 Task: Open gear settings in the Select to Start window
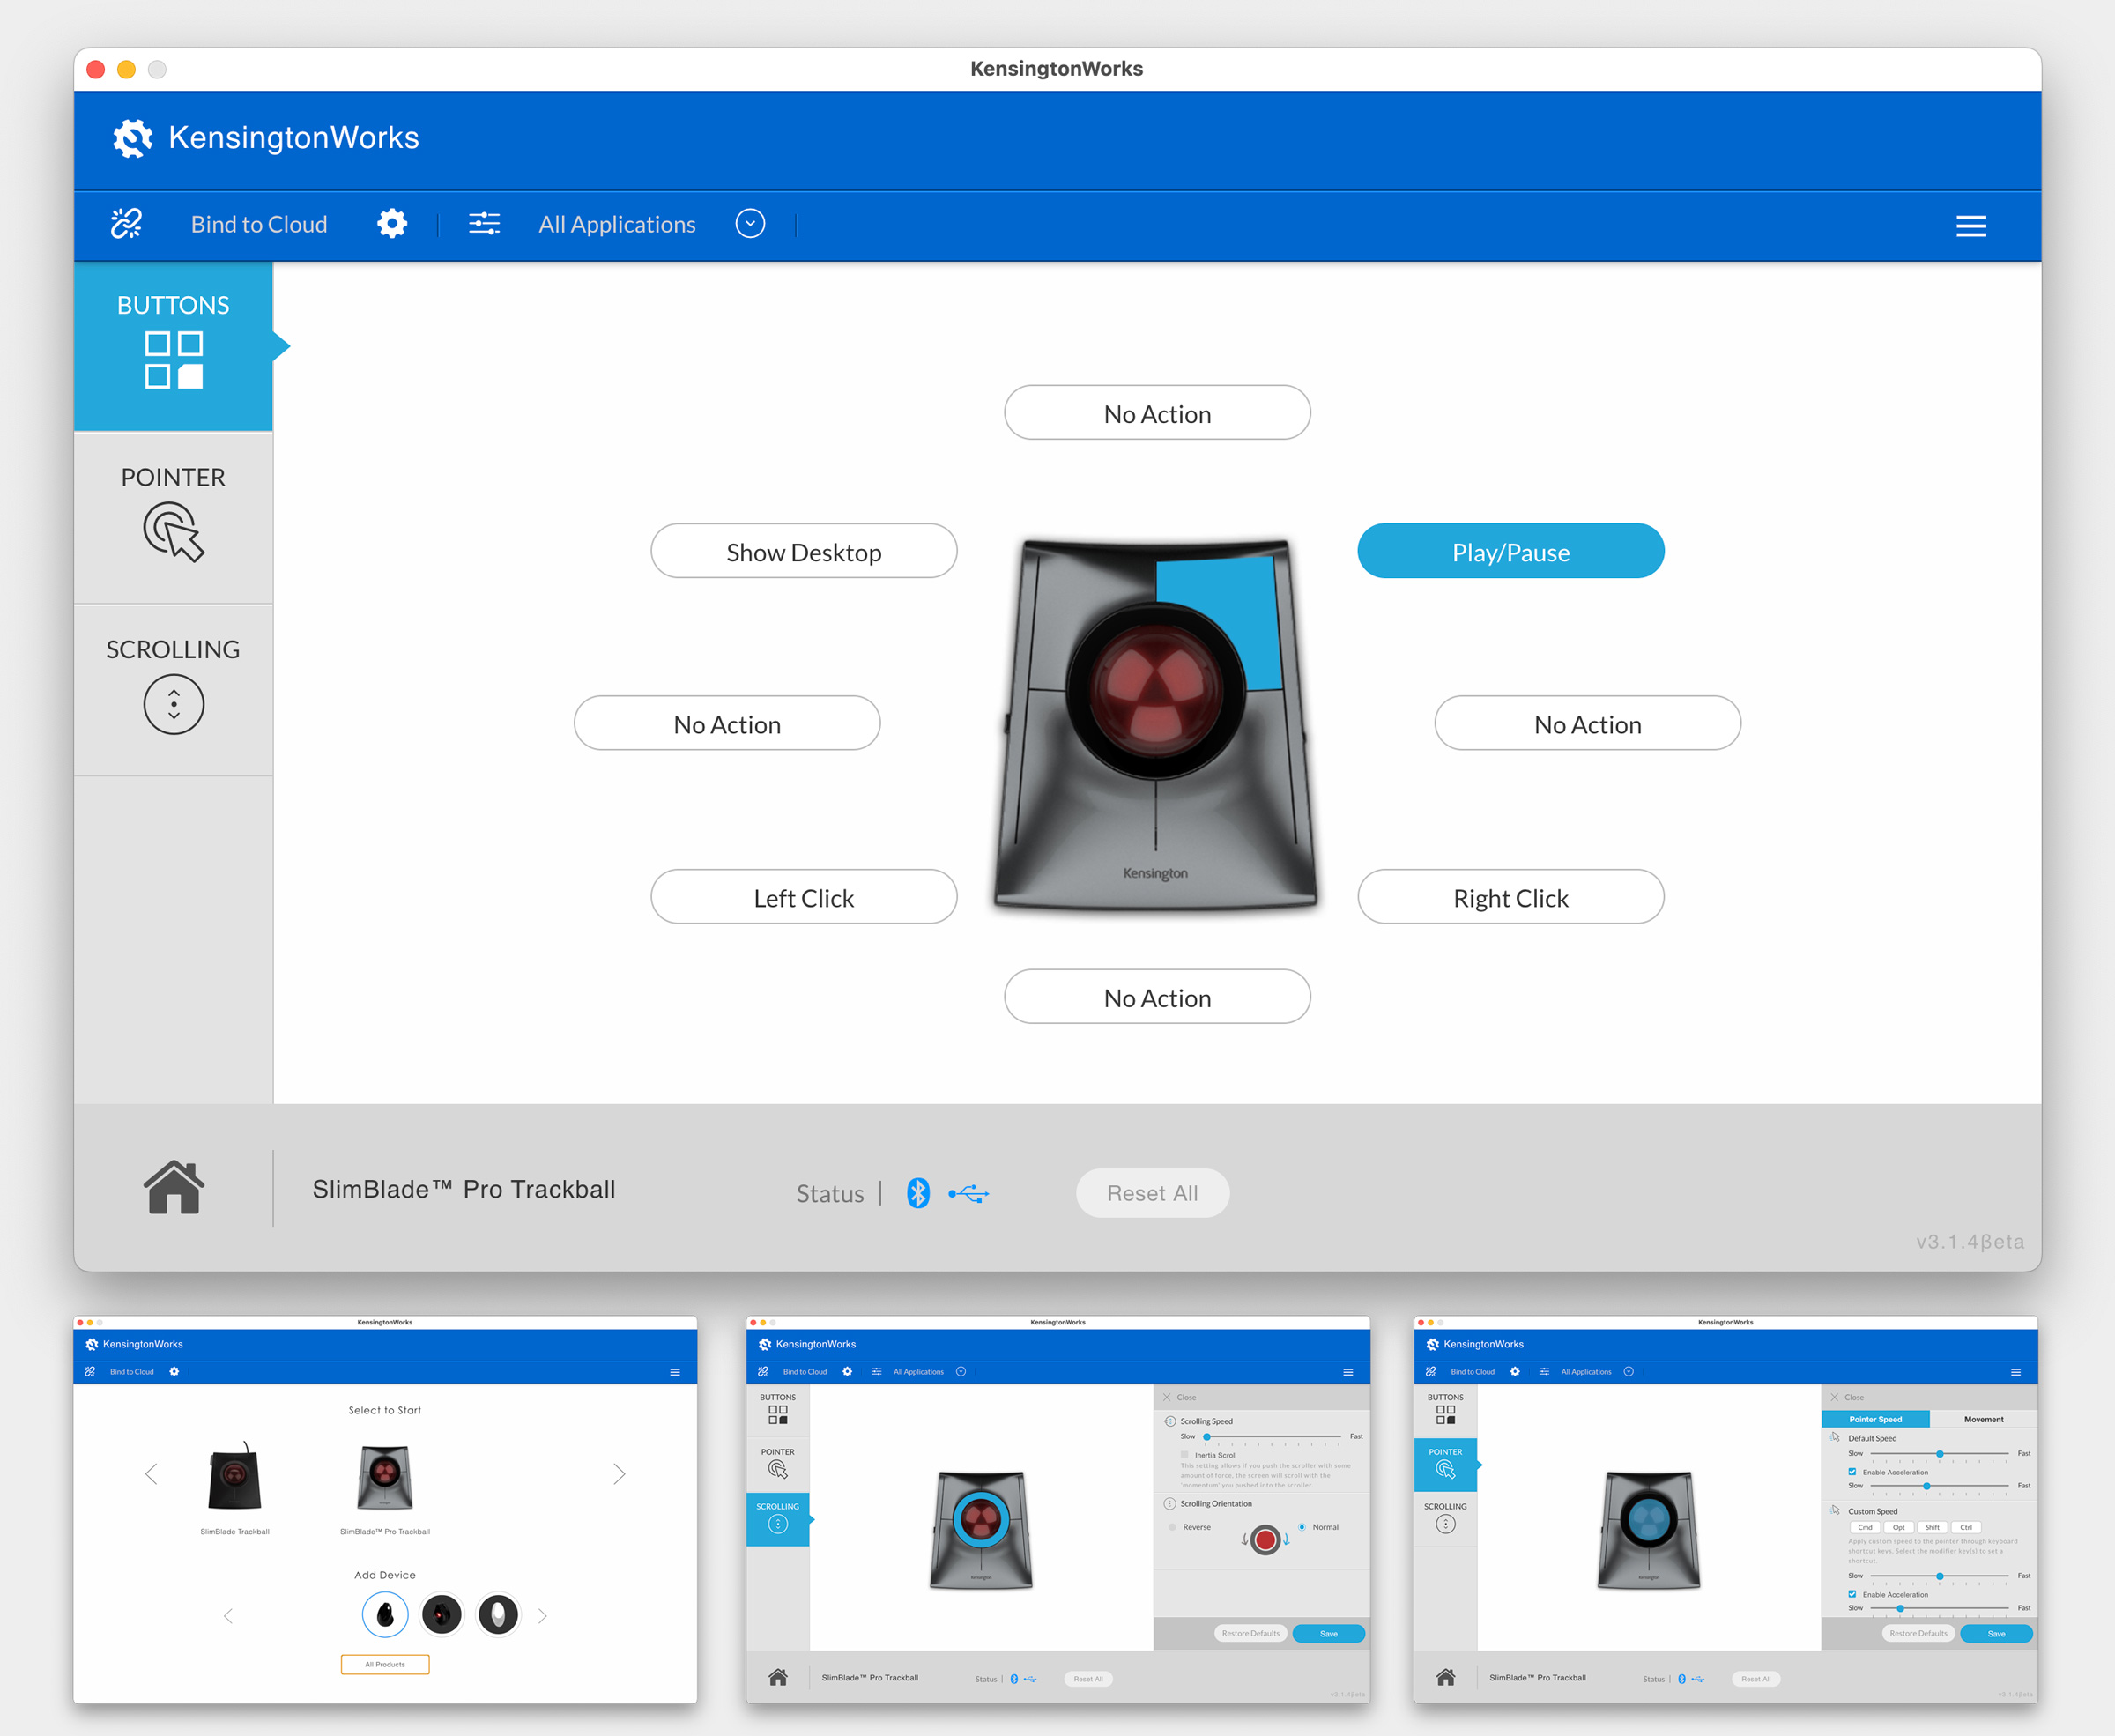174,1371
